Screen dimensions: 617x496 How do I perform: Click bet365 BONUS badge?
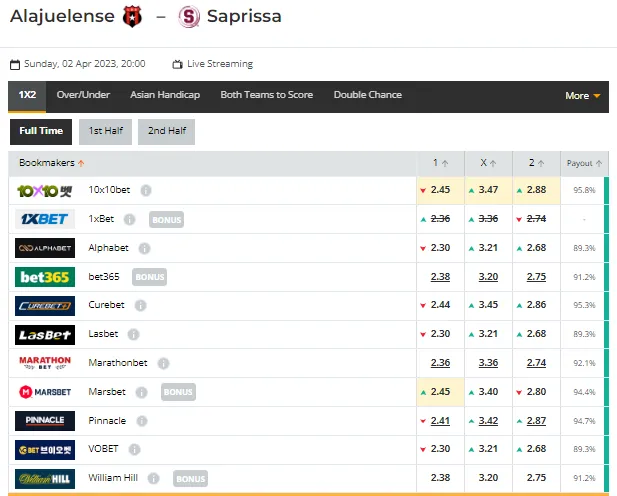pos(150,277)
